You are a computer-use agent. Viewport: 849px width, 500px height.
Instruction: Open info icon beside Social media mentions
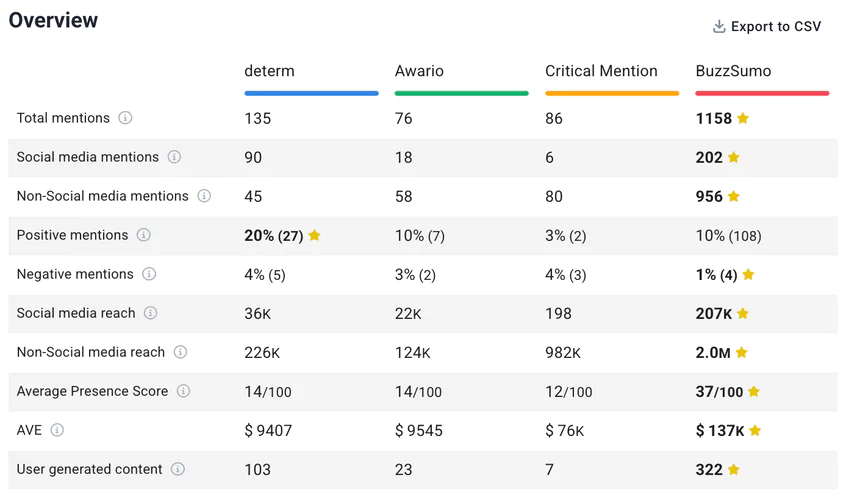tap(174, 157)
